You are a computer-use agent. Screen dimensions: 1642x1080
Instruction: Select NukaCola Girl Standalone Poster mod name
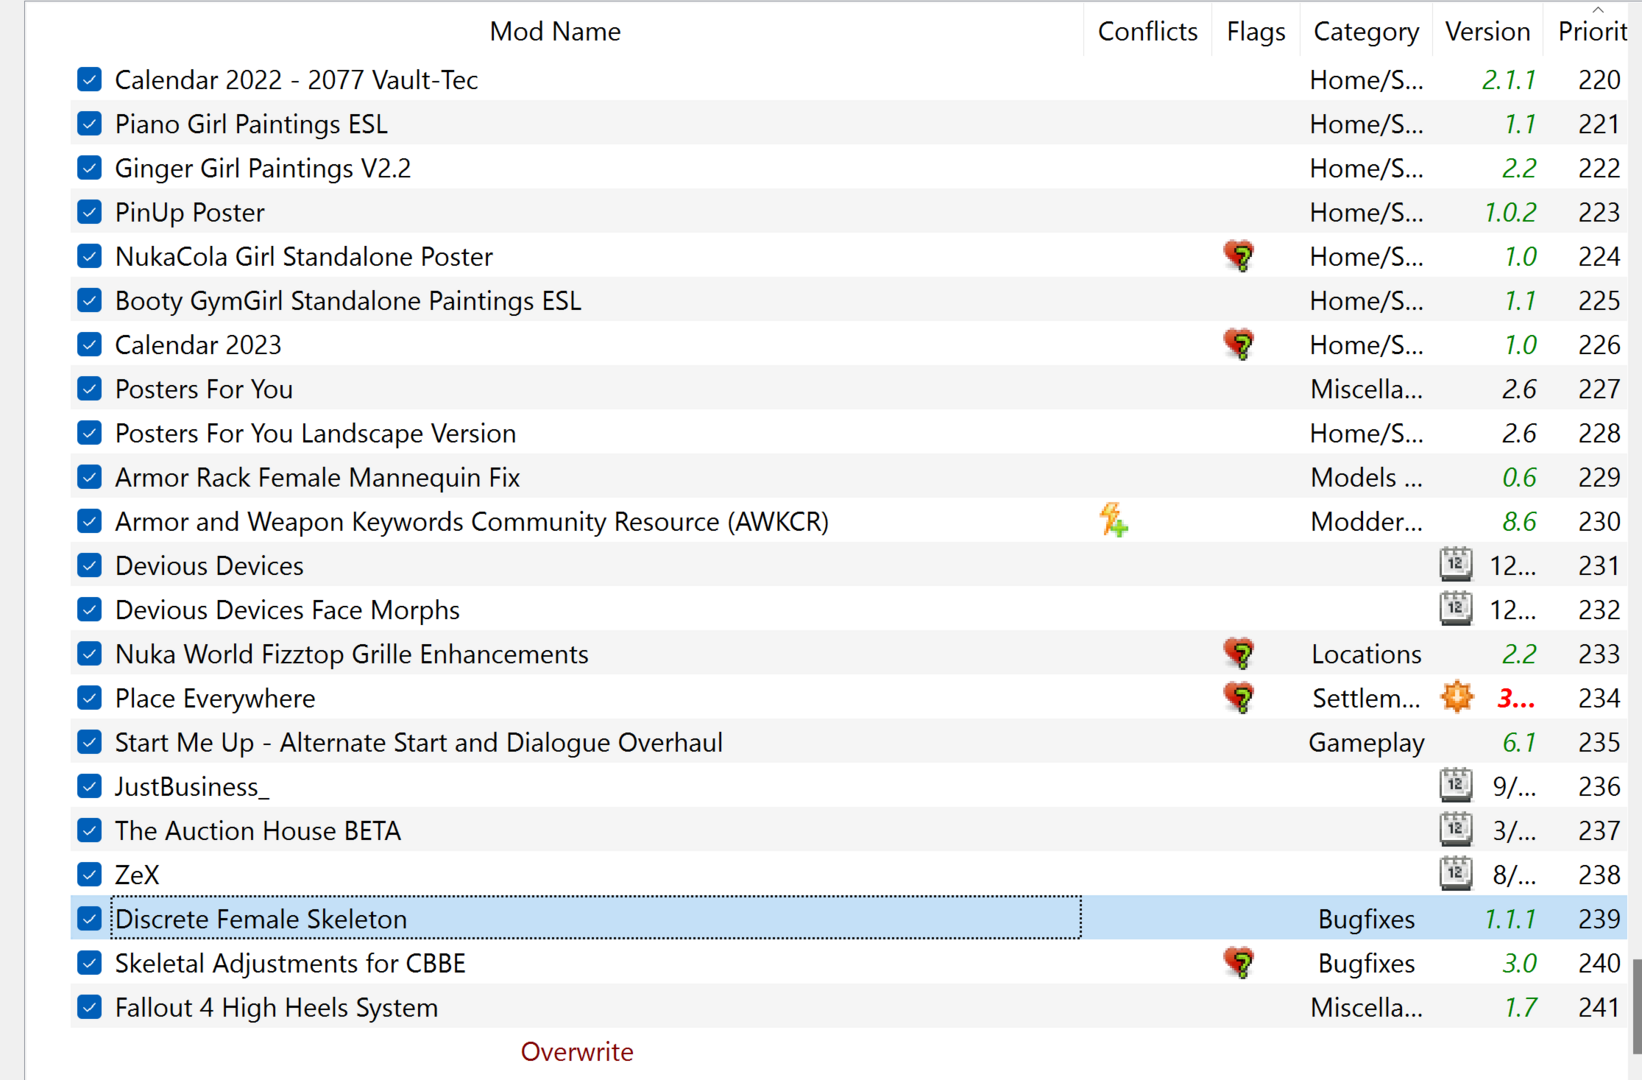click(304, 256)
